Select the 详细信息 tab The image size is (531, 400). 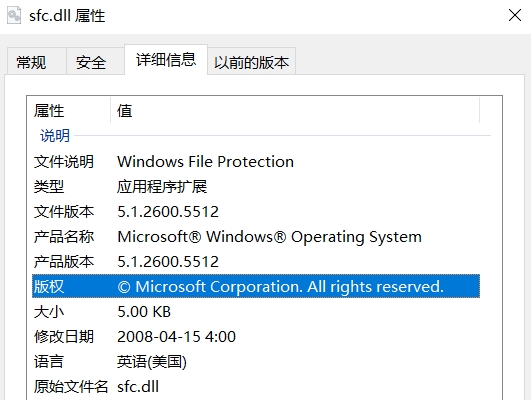(166, 60)
